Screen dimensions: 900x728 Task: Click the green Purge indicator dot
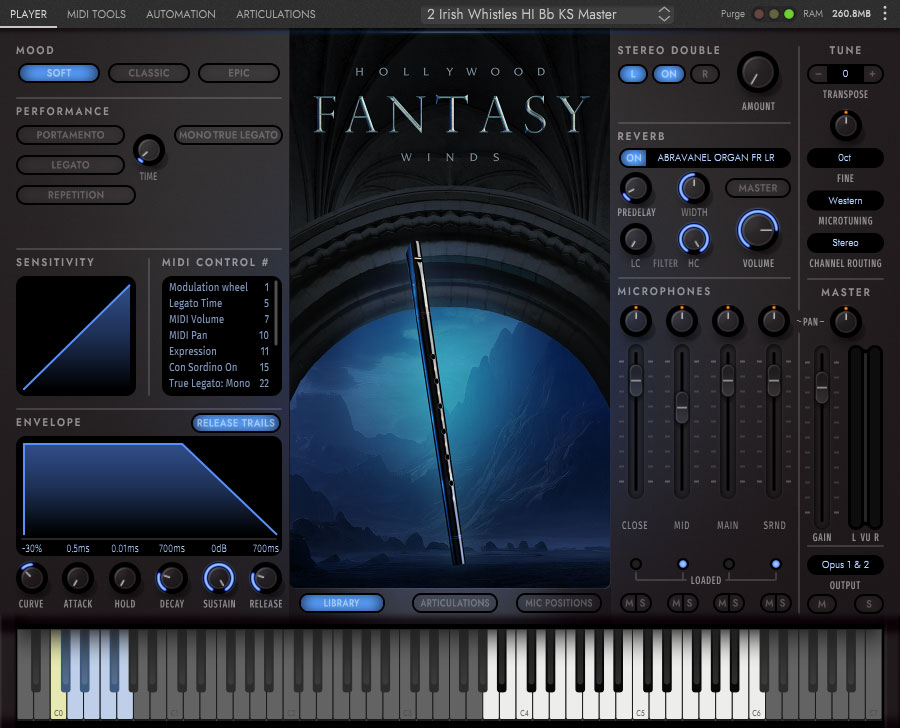(789, 14)
